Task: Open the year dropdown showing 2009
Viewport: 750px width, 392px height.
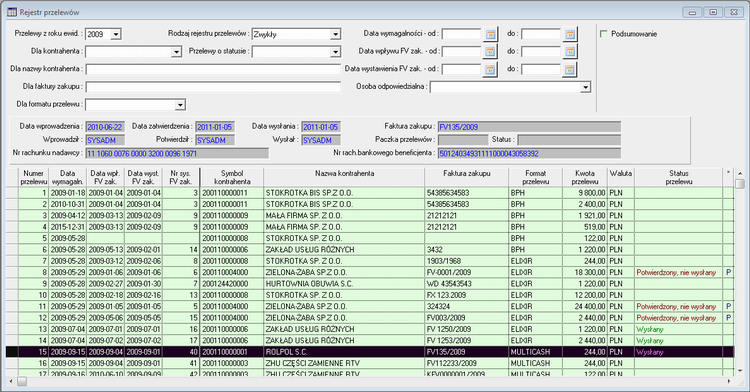Action: click(x=116, y=34)
